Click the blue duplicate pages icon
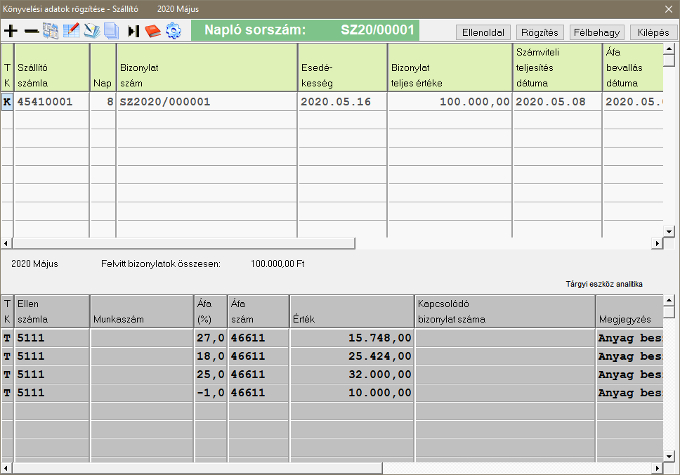 coord(111,31)
